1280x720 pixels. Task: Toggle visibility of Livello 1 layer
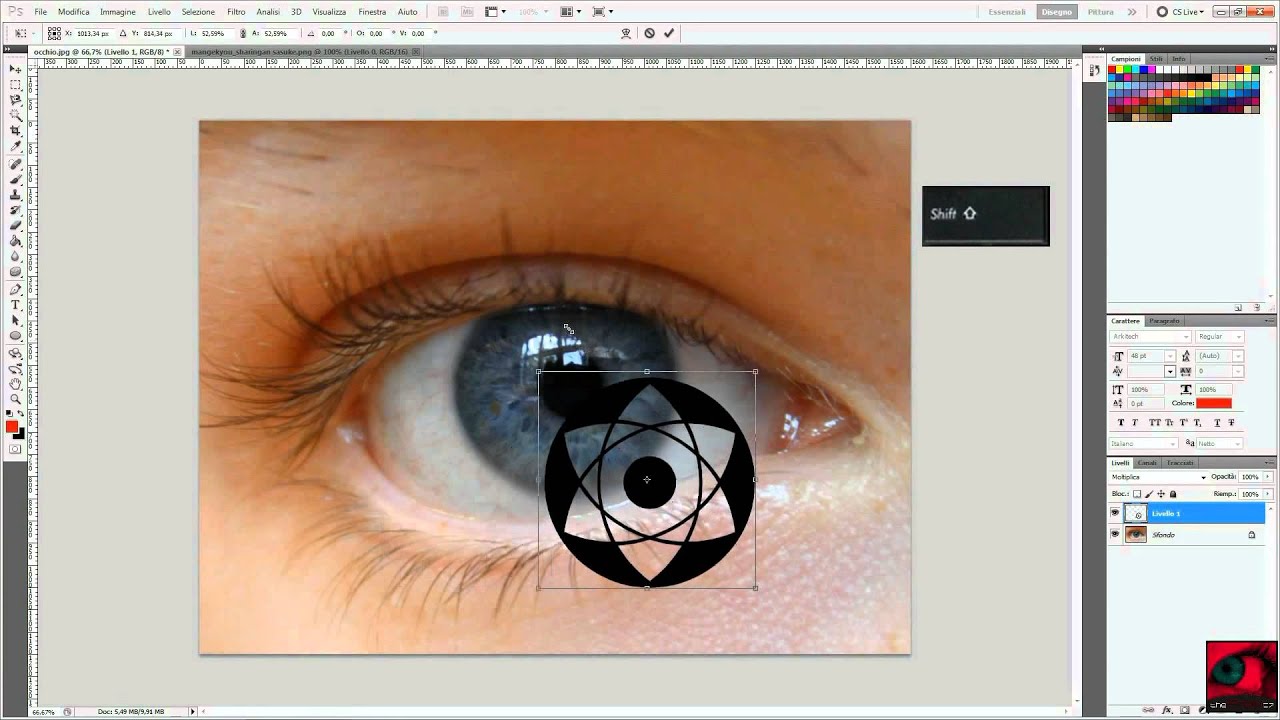click(x=1115, y=513)
